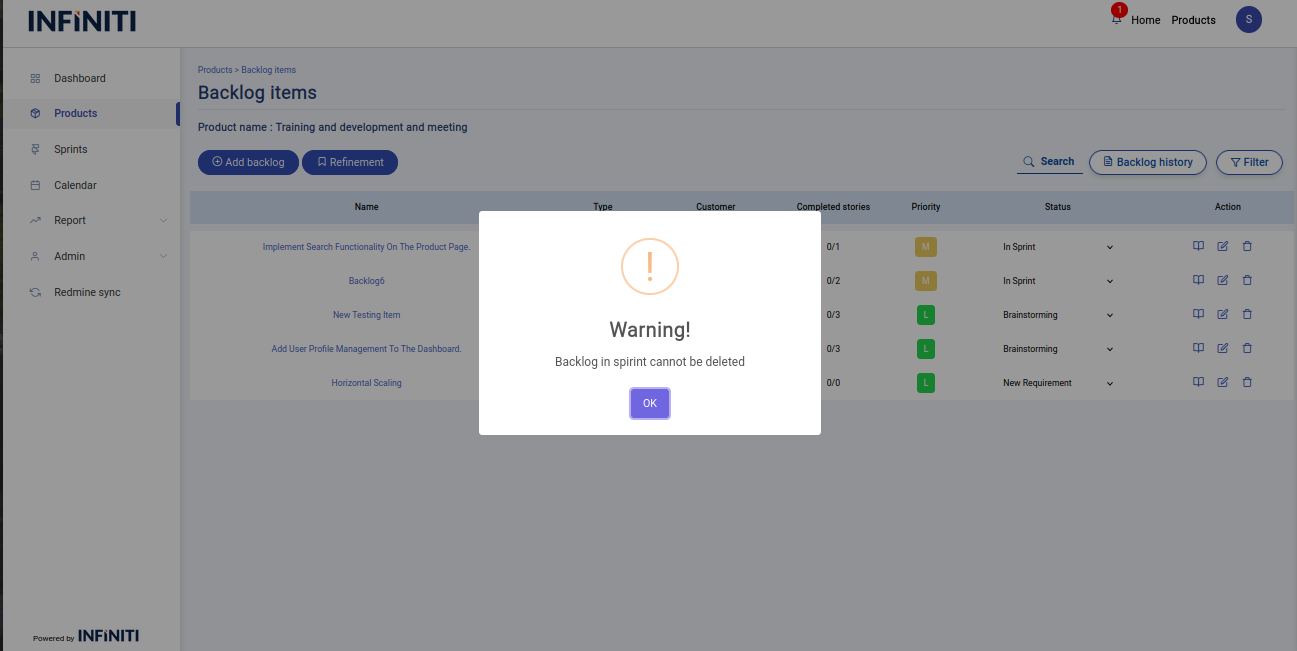This screenshot has width=1297, height=651.
Task: Open the book icon for the Backlog6 row
Action: tap(1198, 280)
